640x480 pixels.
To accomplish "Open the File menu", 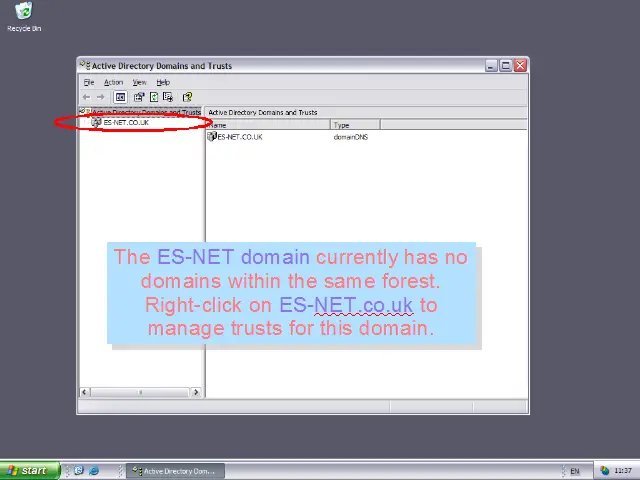I will coord(89,82).
